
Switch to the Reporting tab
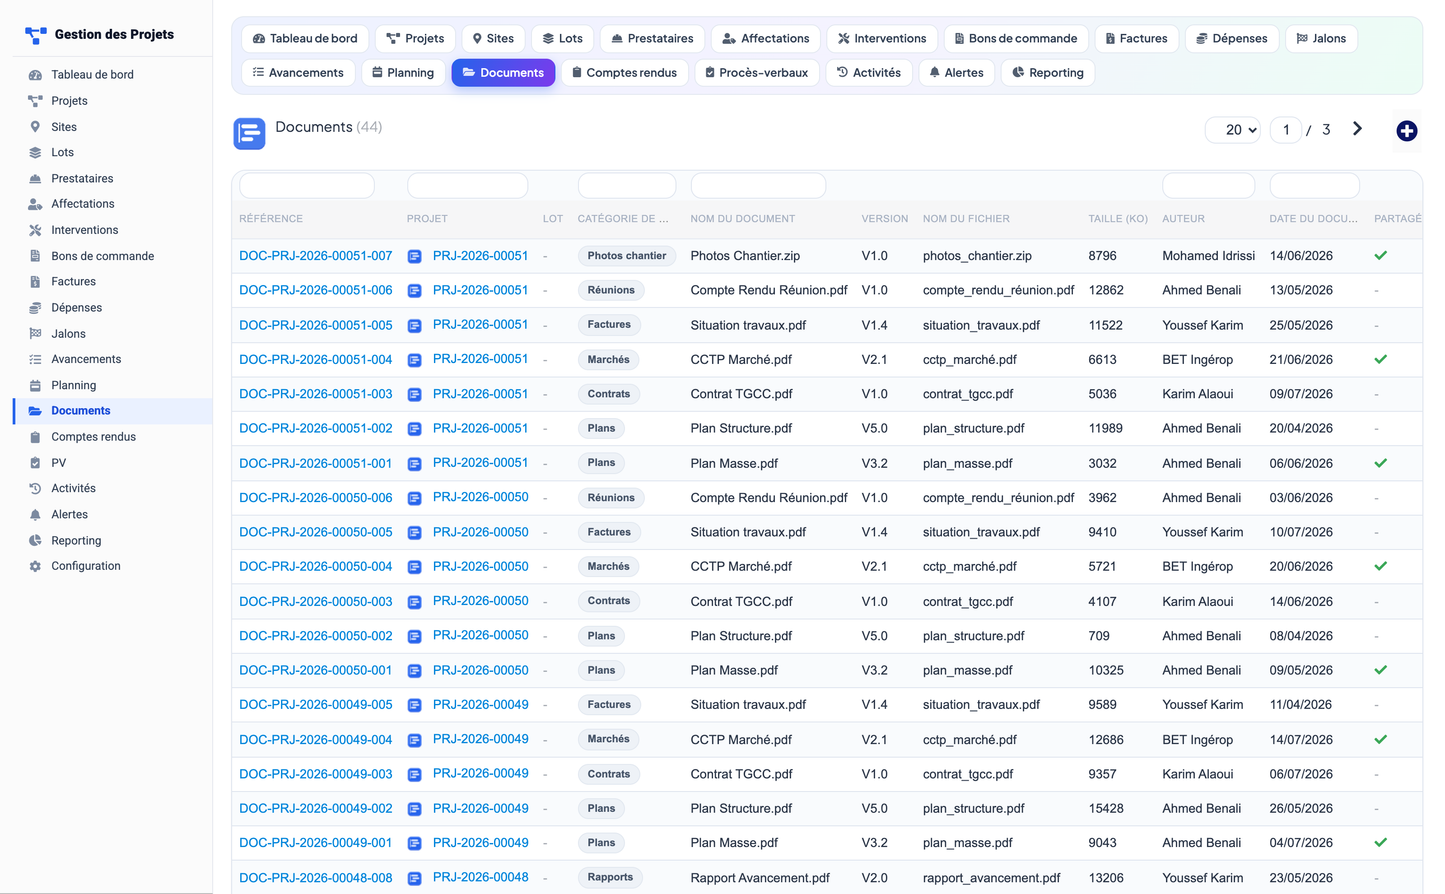tap(1047, 73)
